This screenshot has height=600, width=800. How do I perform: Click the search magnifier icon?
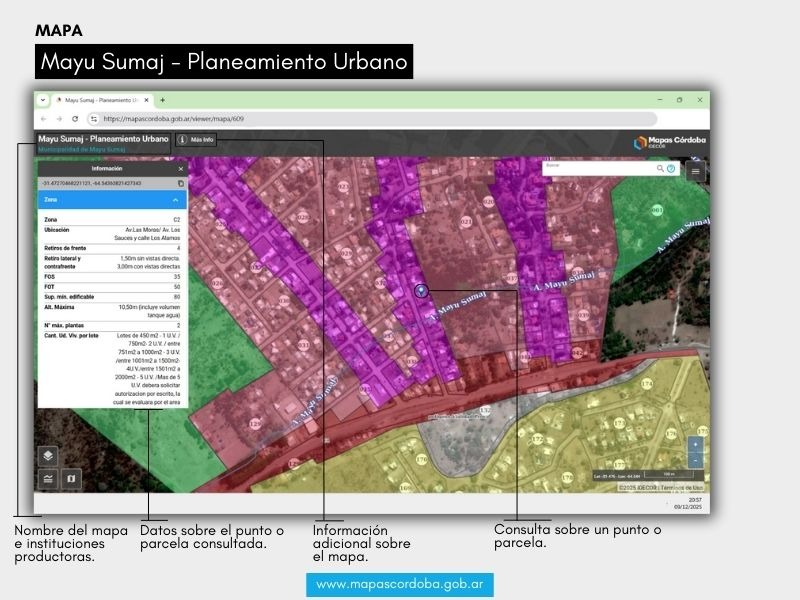point(660,169)
